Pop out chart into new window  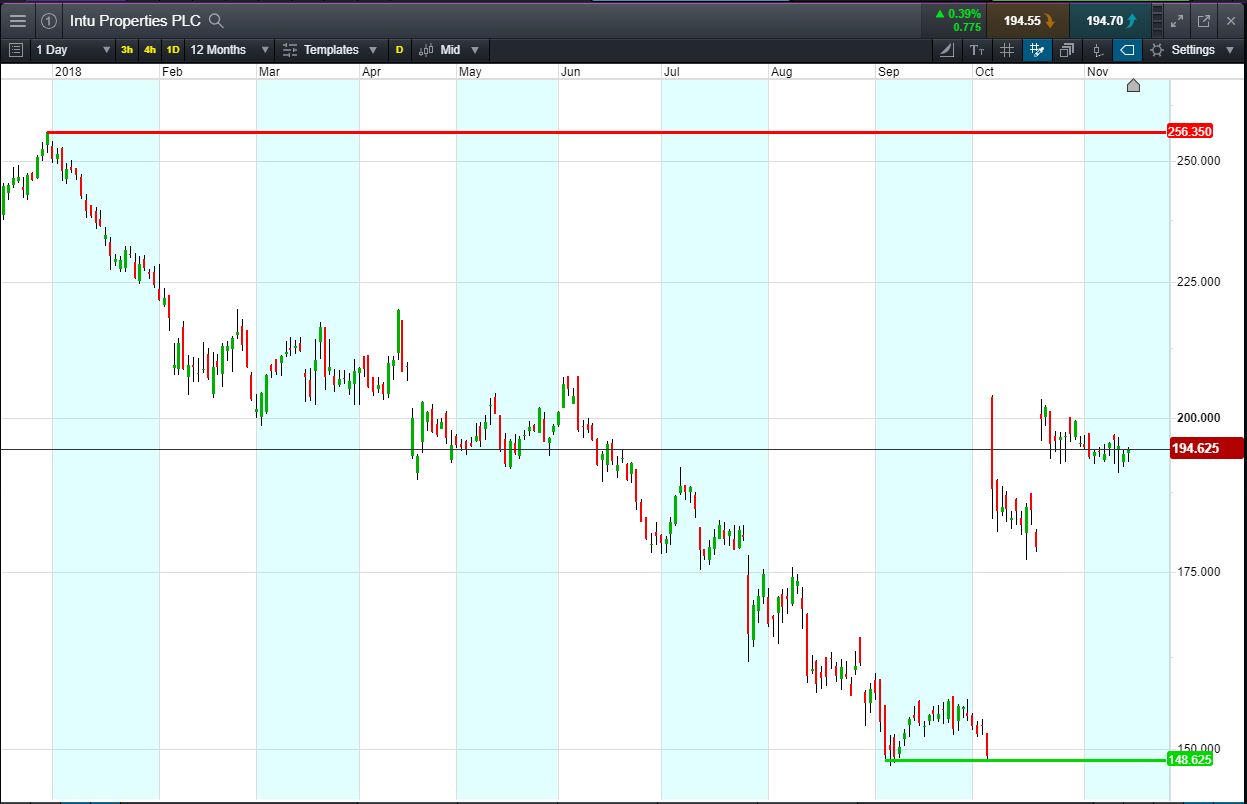(x=1203, y=20)
